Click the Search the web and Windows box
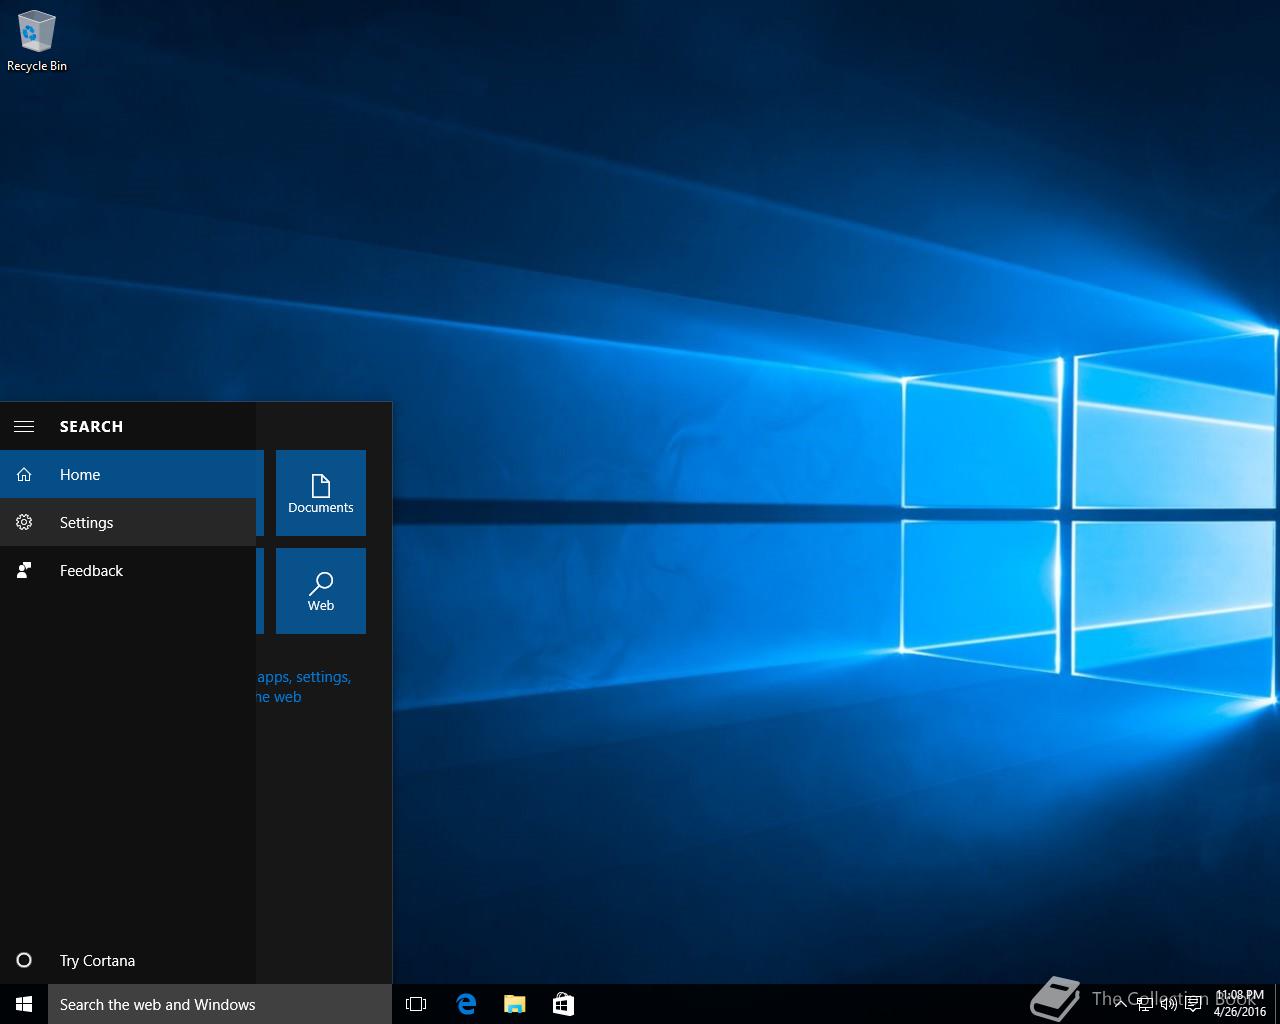1280x1024 pixels. tap(220, 1004)
